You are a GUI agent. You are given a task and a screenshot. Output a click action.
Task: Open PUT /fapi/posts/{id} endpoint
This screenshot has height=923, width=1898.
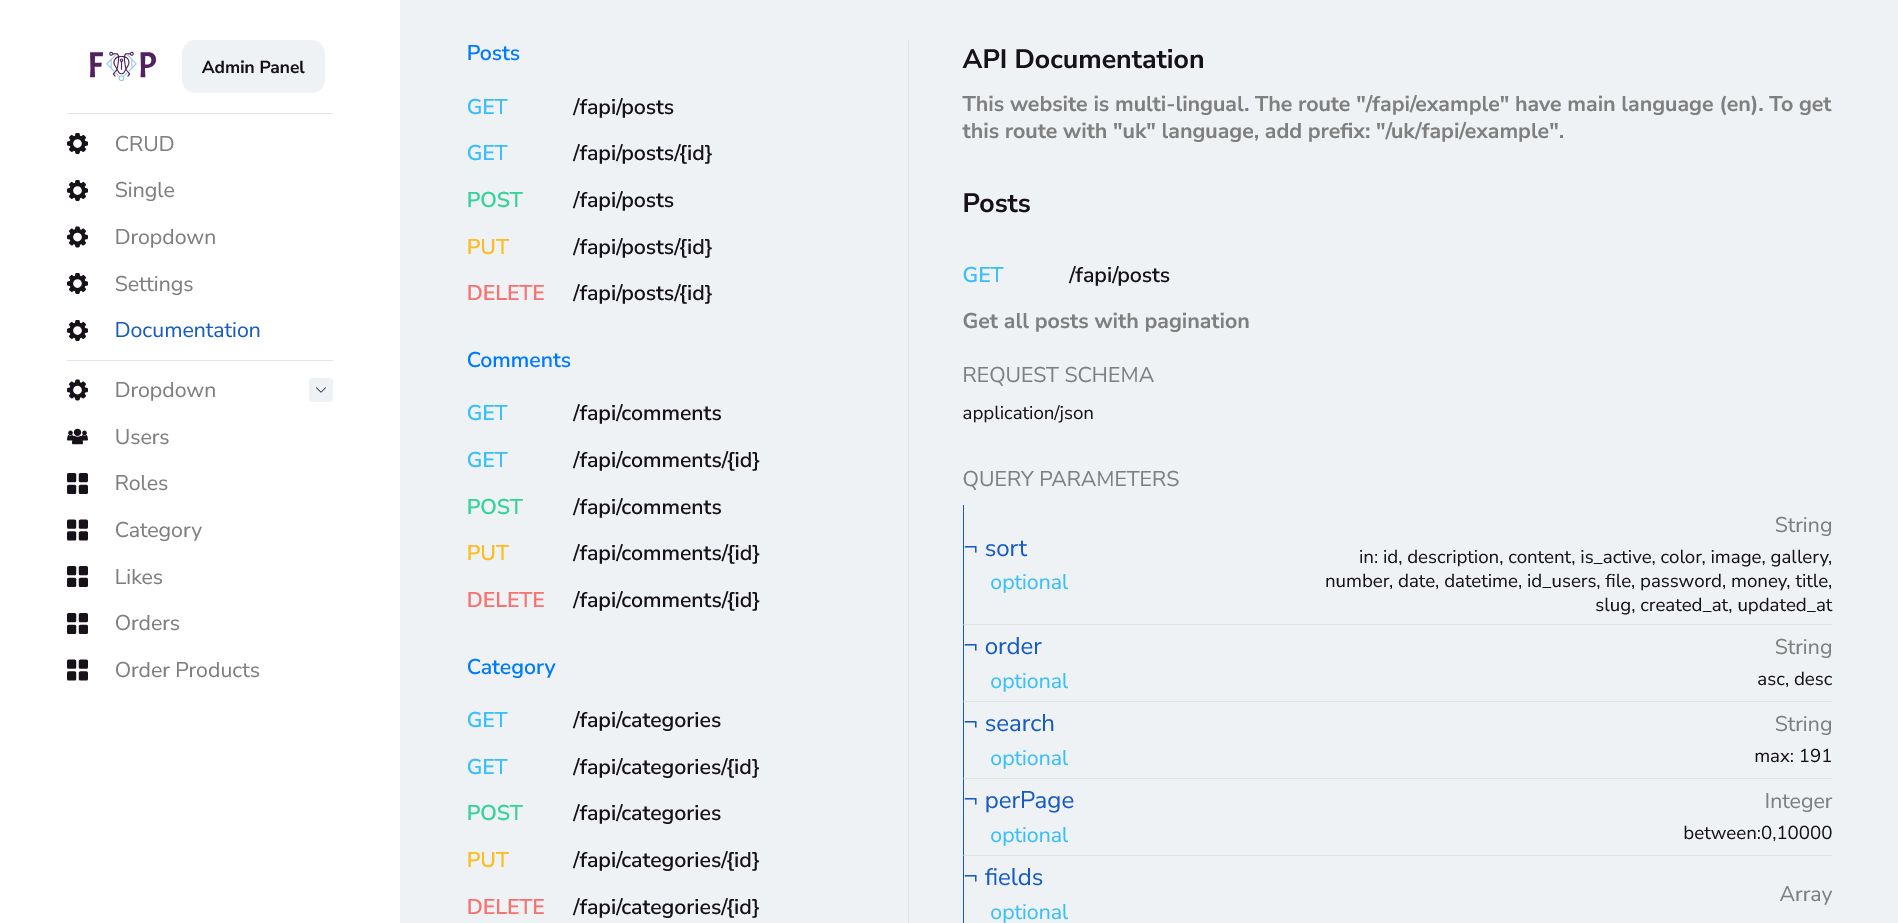click(590, 247)
